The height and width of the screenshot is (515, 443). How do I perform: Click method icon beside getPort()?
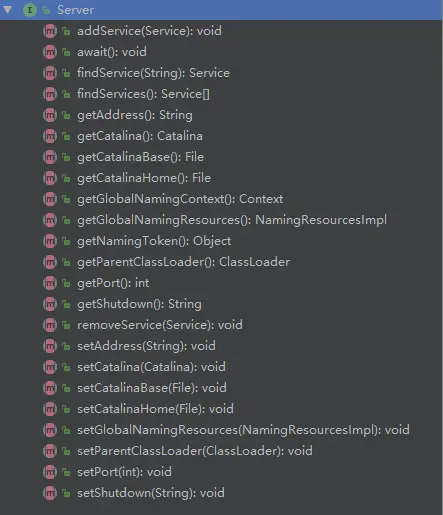[x=50, y=283]
